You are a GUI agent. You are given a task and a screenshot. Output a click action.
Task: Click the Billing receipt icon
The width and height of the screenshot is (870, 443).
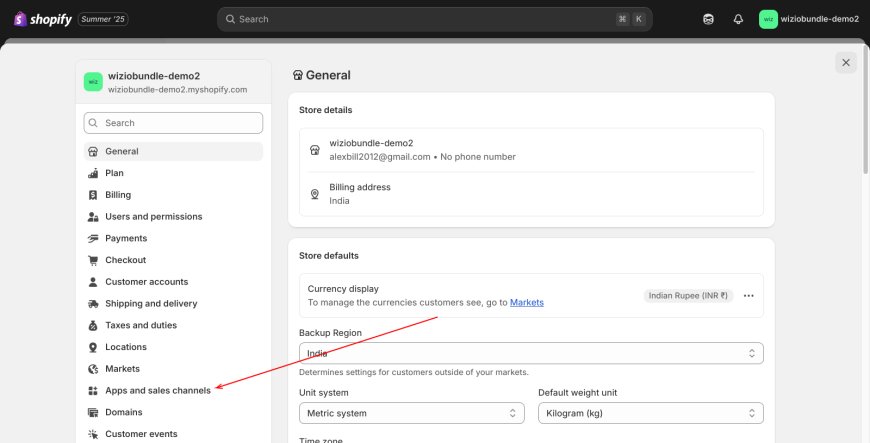click(93, 195)
